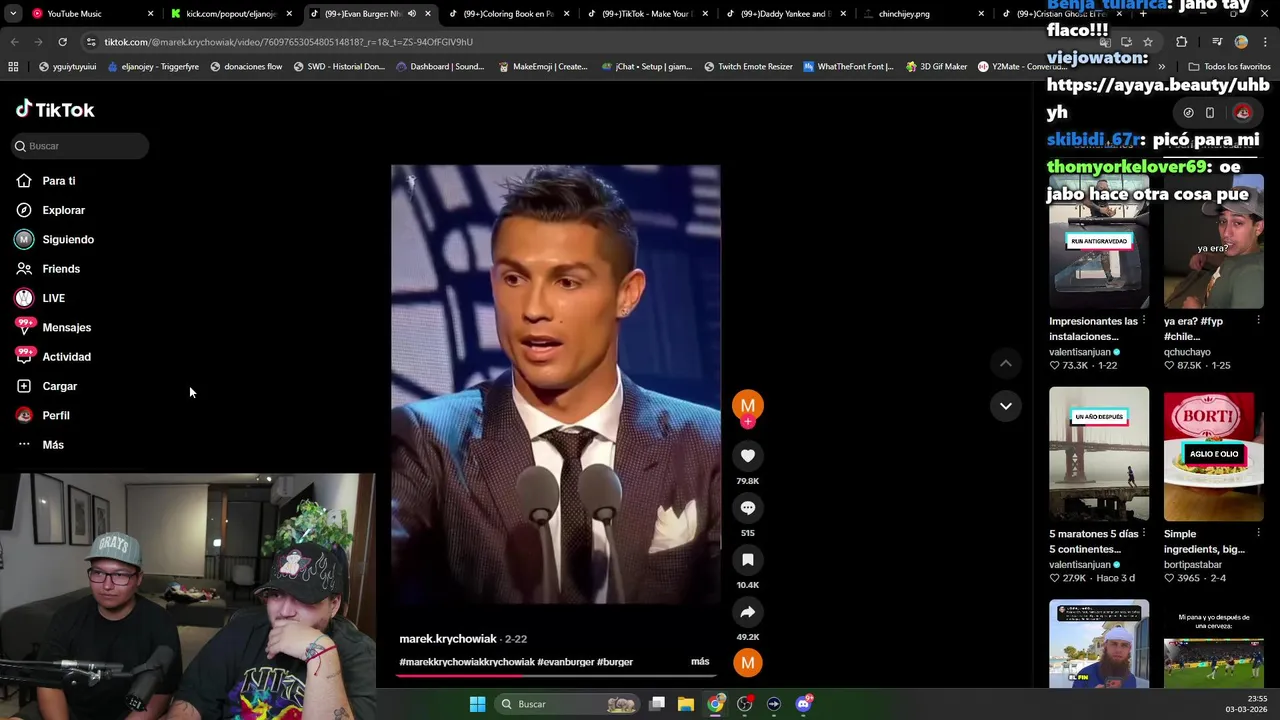Expand caption with más
The image size is (1280, 720).
click(x=700, y=662)
